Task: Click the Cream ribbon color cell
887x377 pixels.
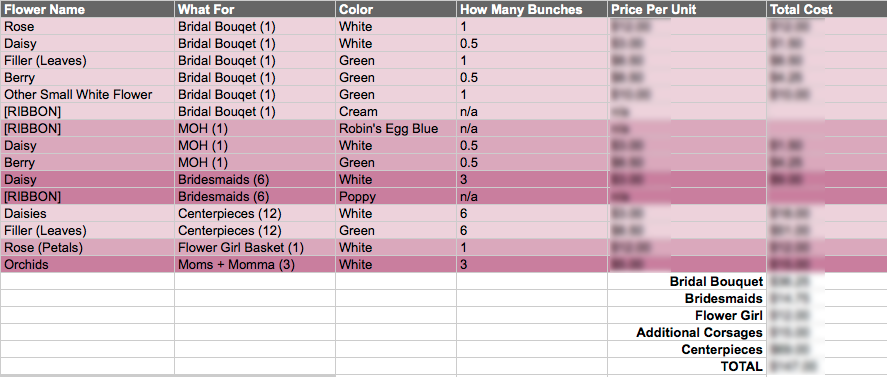Action: 395,112
